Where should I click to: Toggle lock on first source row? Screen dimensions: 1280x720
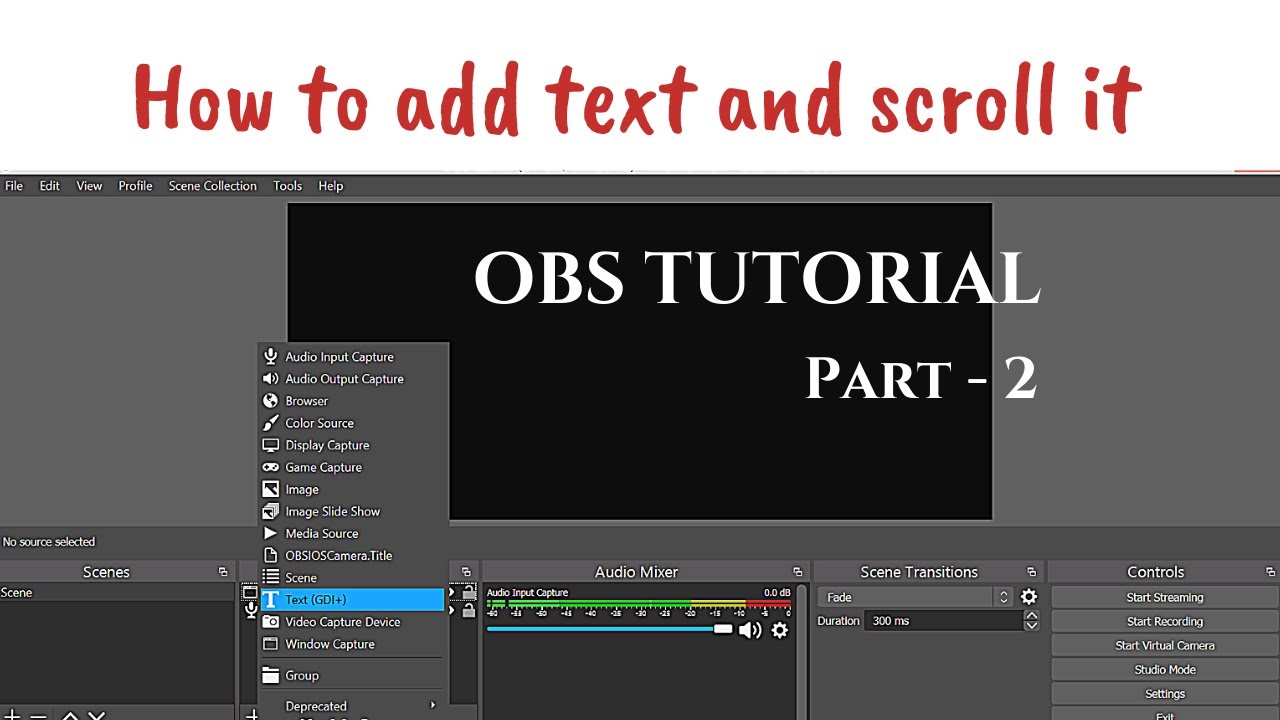coord(469,593)
